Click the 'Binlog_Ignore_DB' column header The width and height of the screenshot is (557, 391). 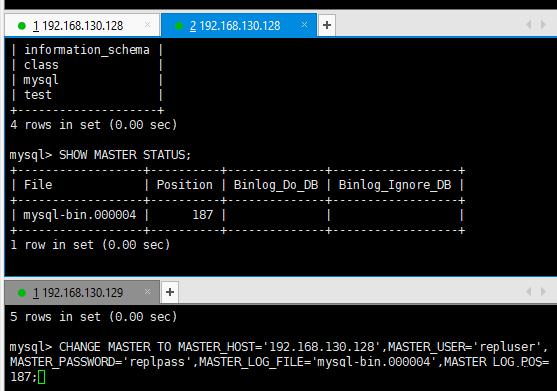[395, 185]
